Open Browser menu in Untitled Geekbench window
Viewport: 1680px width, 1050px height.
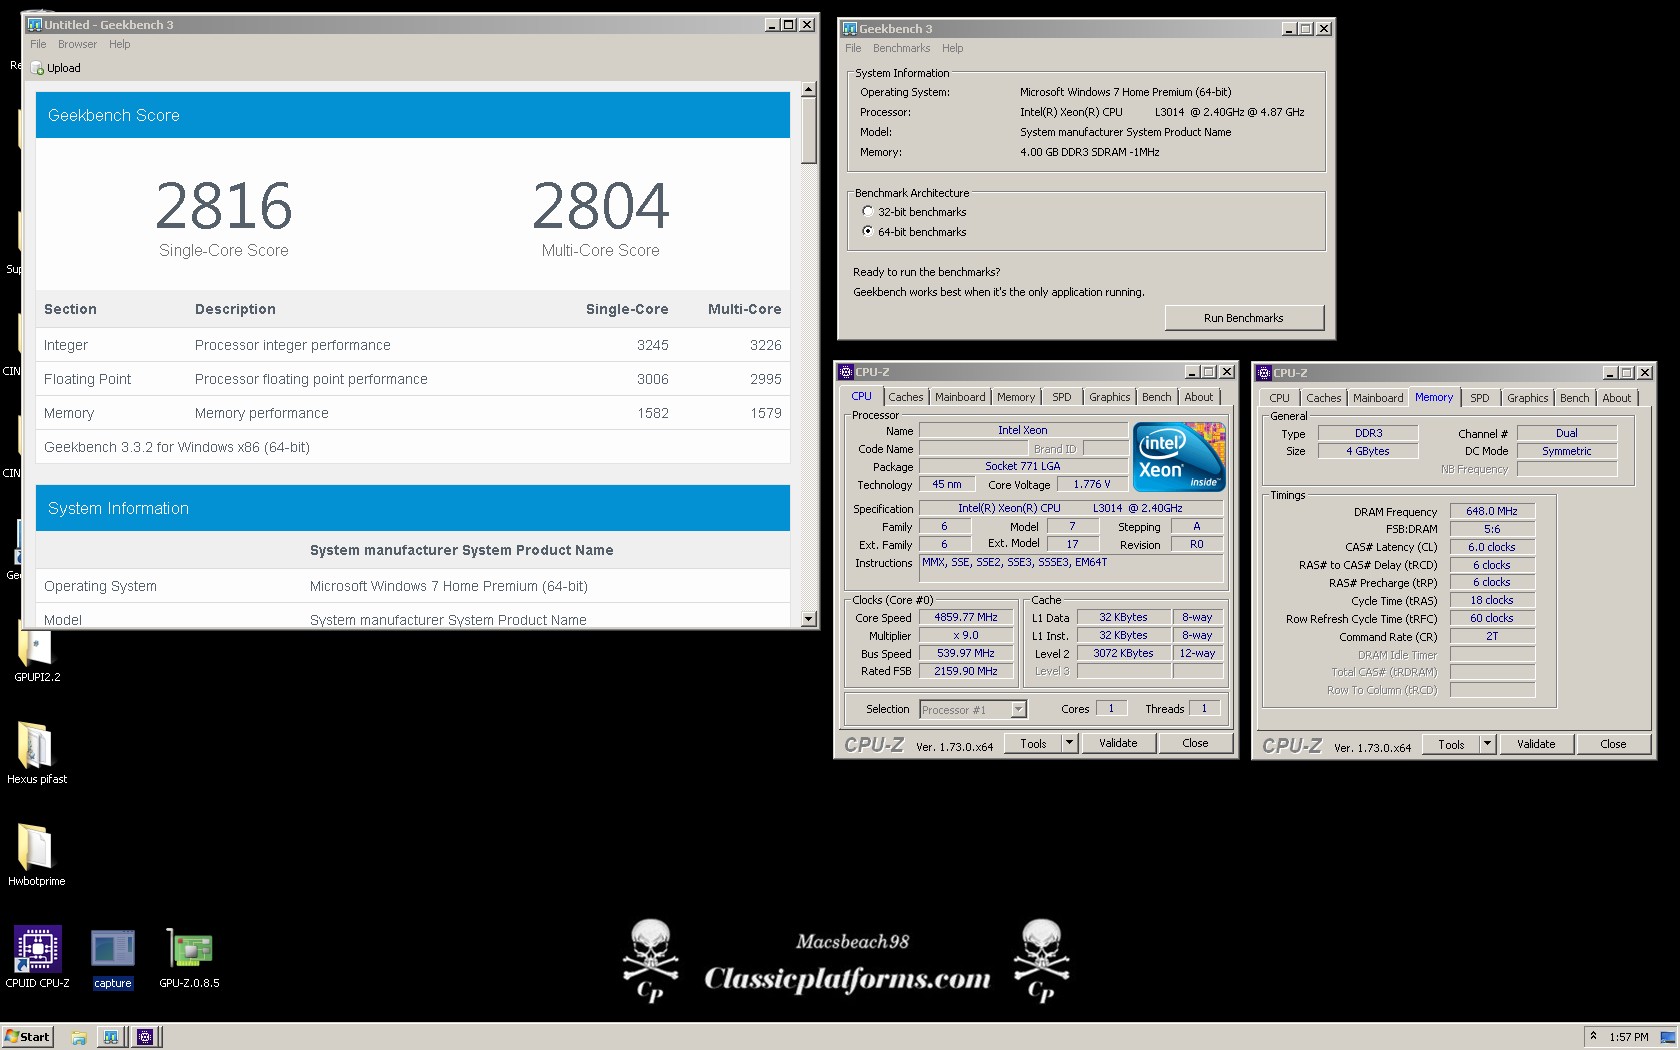pyautogui.click(x=77, y=44)
